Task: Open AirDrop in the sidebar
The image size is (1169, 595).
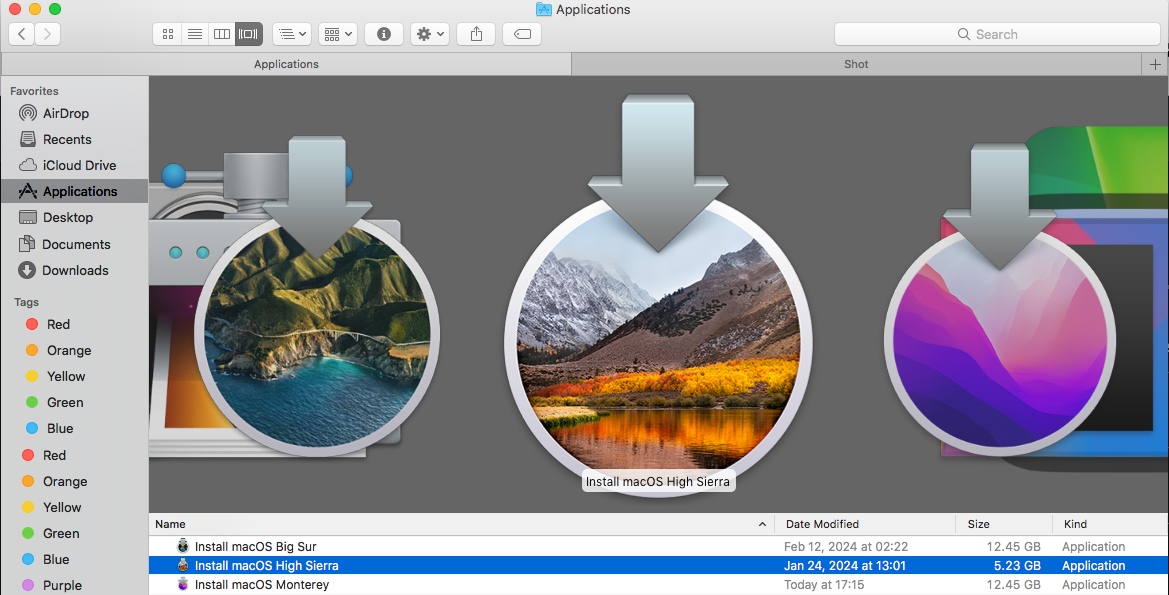Action: point(75,113)
